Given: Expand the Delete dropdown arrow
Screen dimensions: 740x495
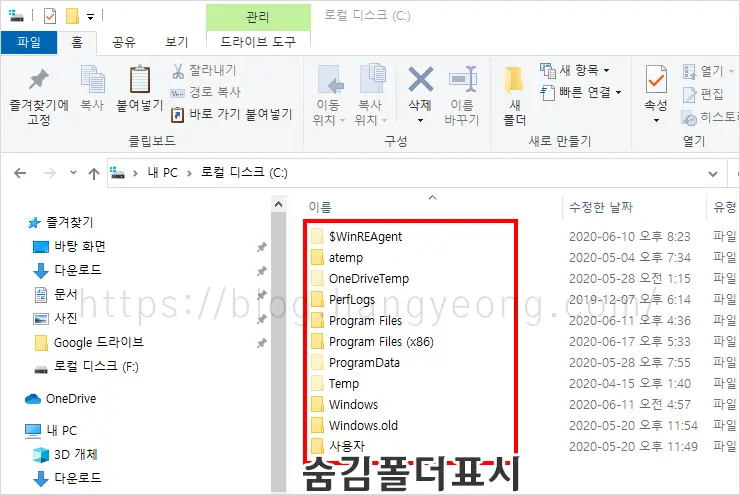Looking at the screenshot, I should click(420, 121).
